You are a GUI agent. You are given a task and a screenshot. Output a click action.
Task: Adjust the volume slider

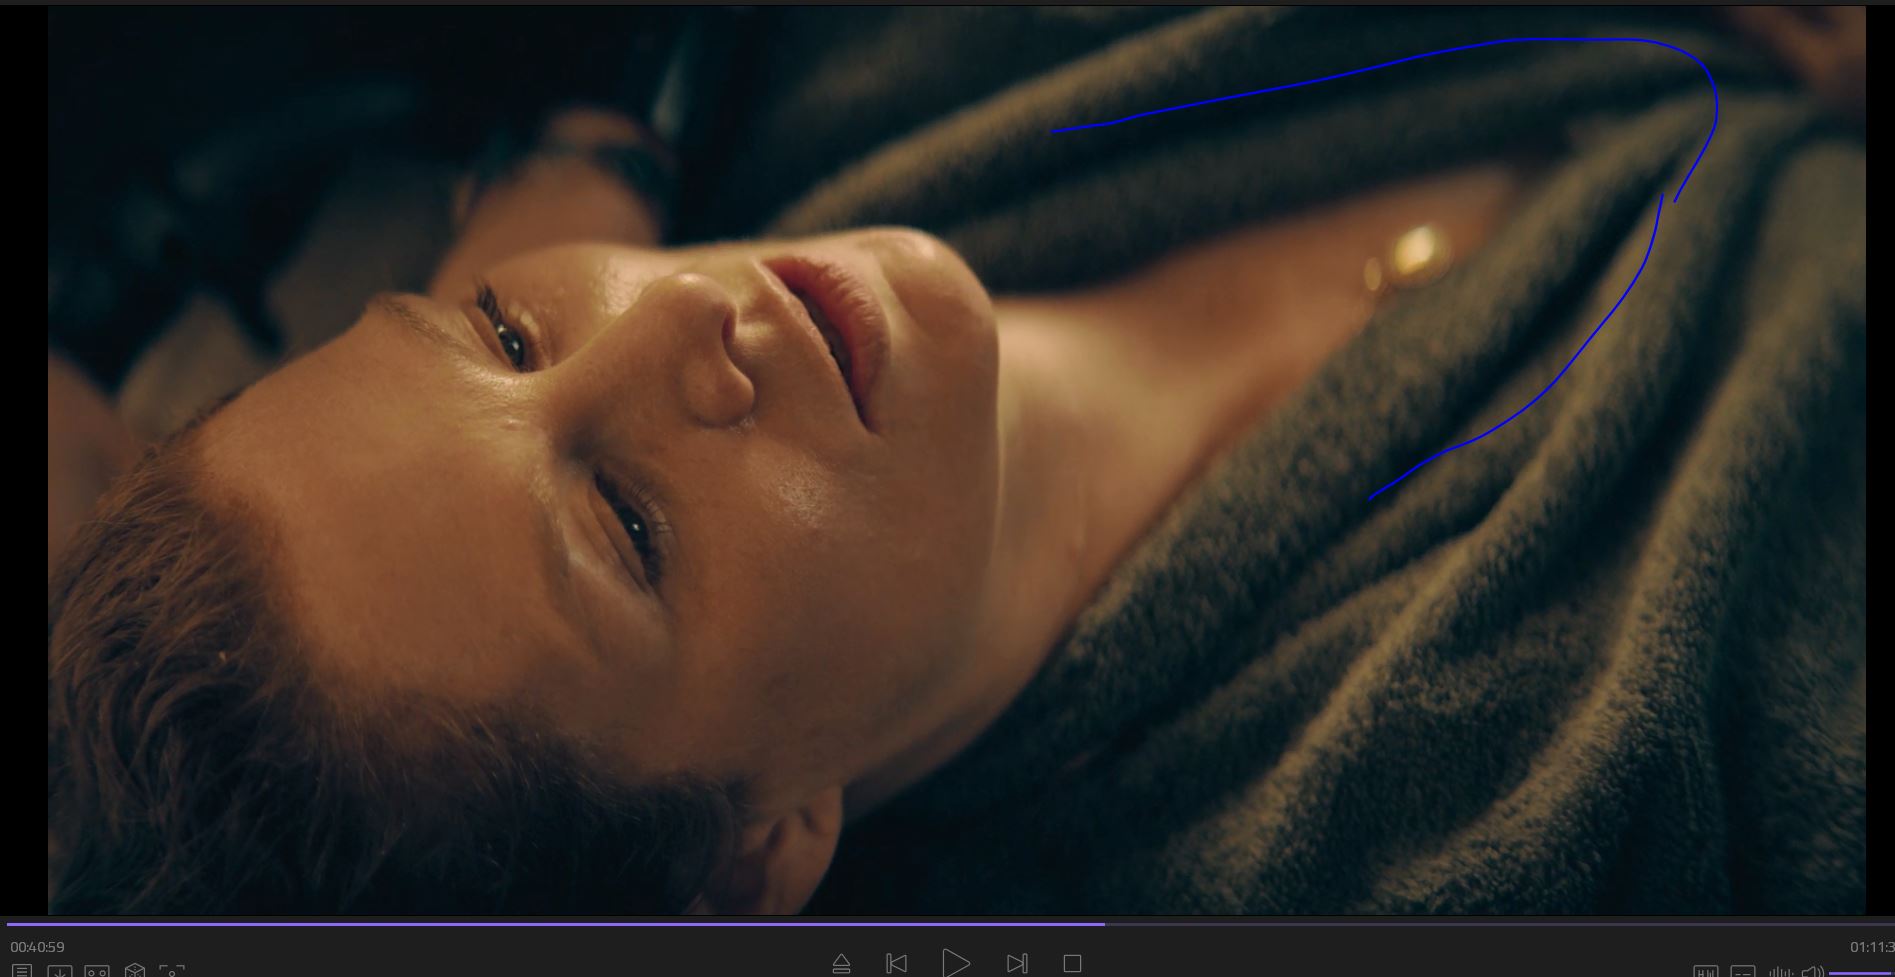click(1860, 972)
